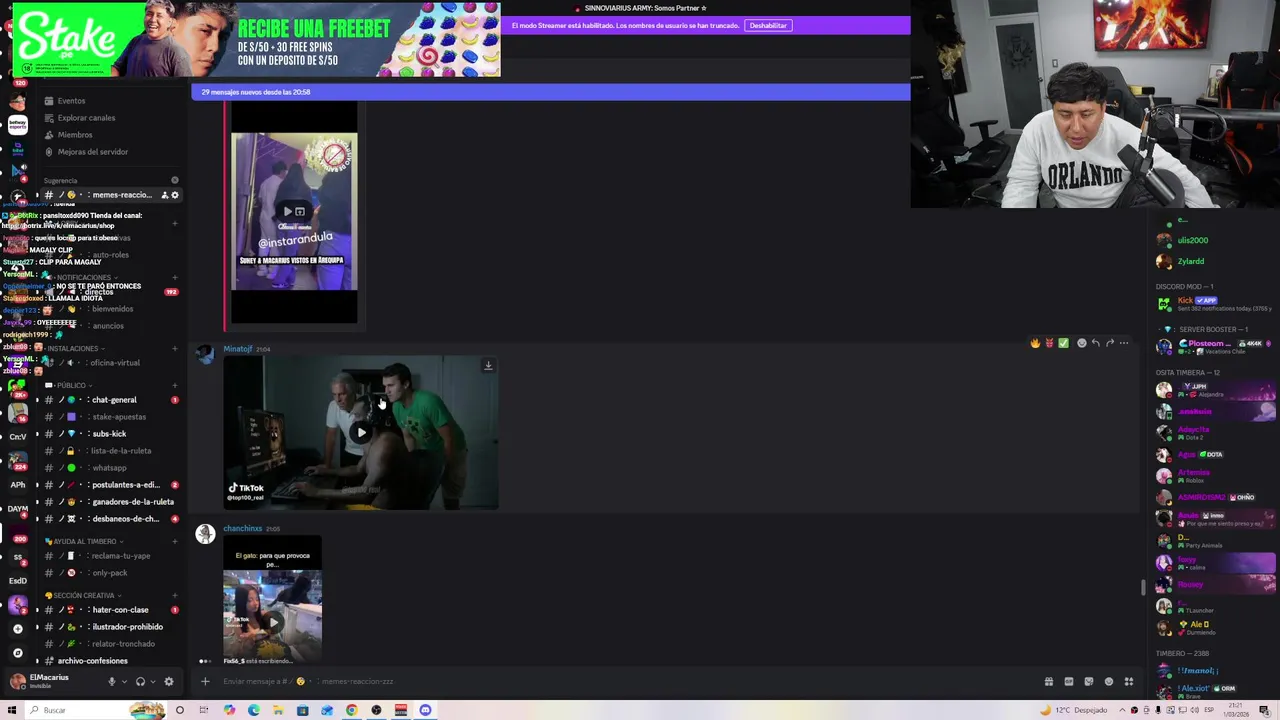1280x720 pixels.
Task: Click invite icon on memes-reaccion channel
Action: tap(164, 195)
